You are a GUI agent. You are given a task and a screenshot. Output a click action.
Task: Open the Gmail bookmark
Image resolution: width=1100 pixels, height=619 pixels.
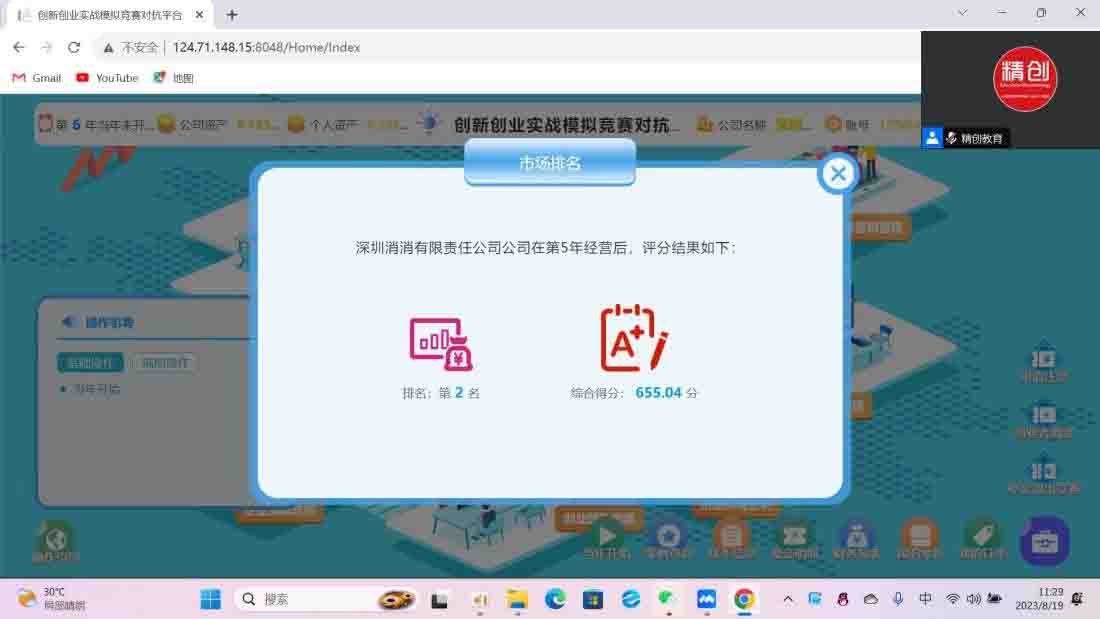click(36, 78)
